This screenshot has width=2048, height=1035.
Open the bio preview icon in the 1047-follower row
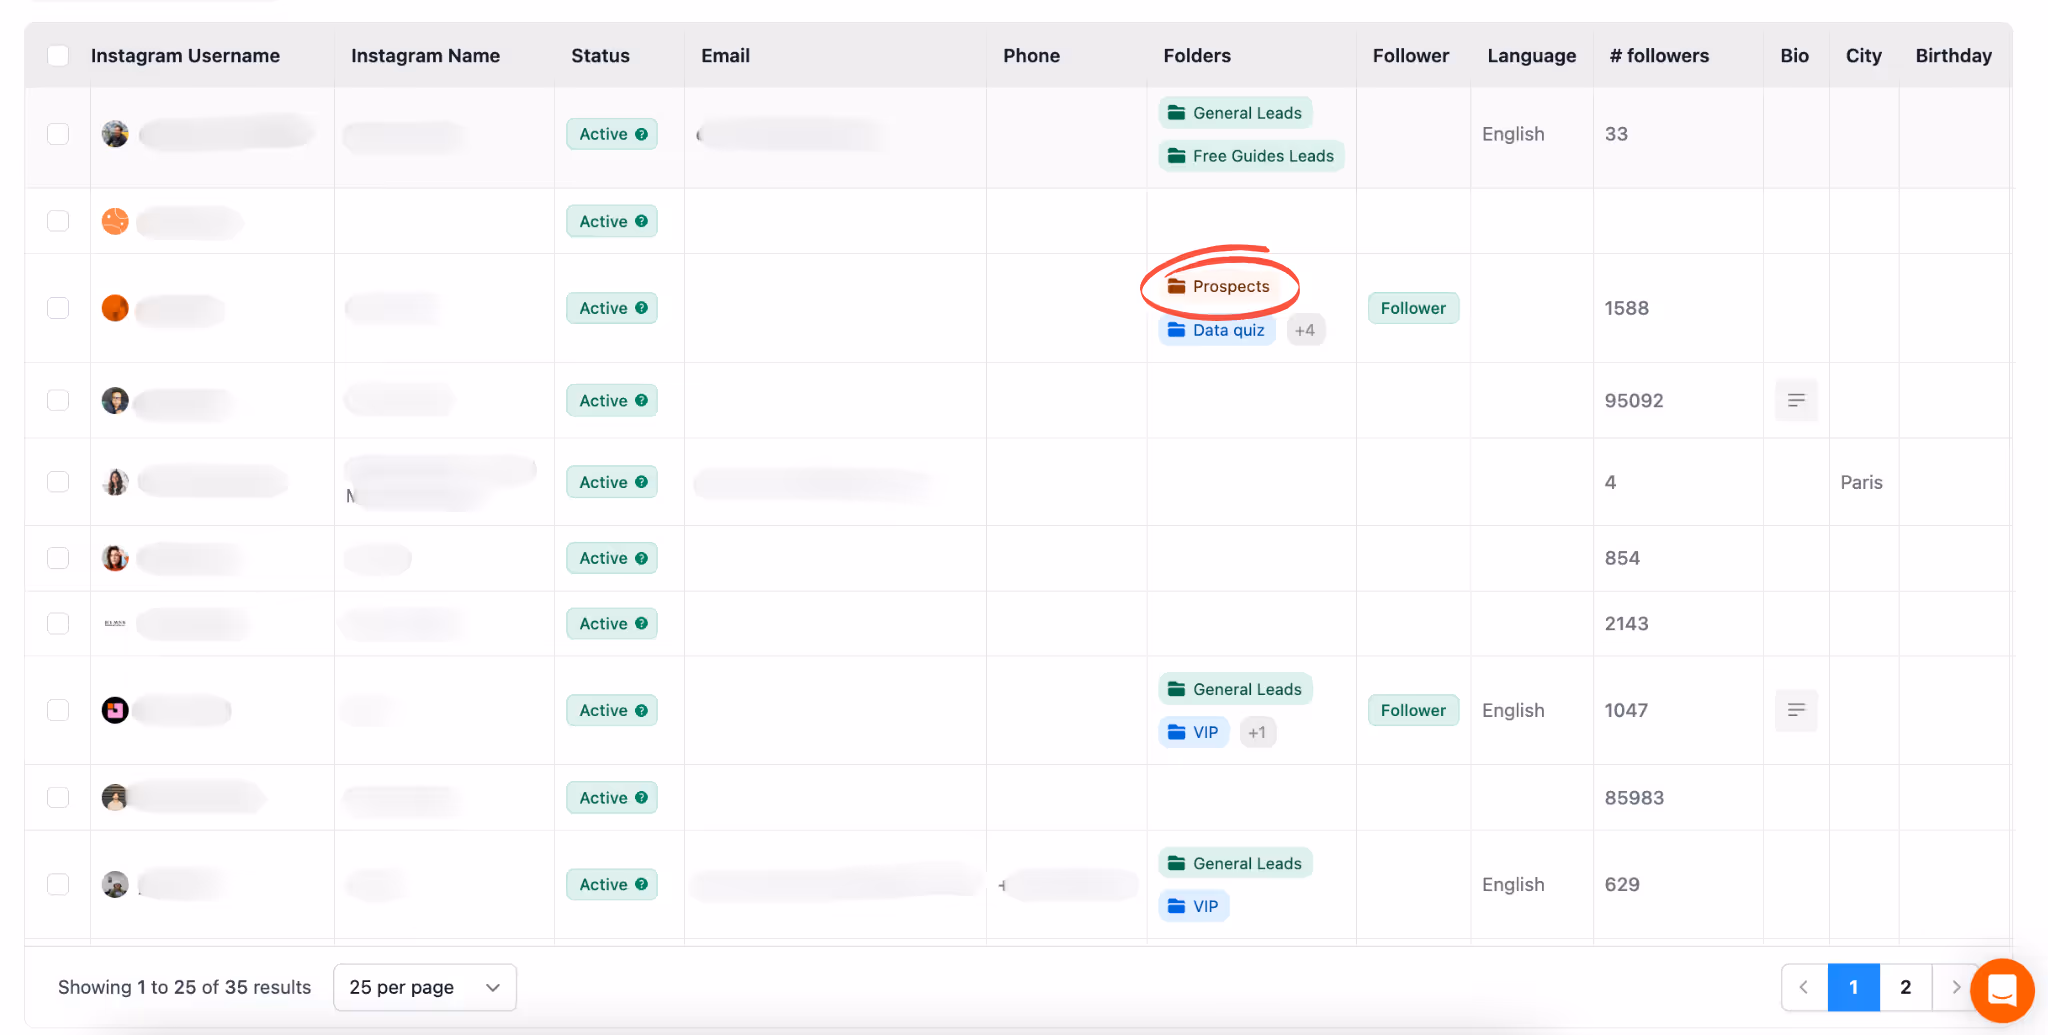(1796, 710)
